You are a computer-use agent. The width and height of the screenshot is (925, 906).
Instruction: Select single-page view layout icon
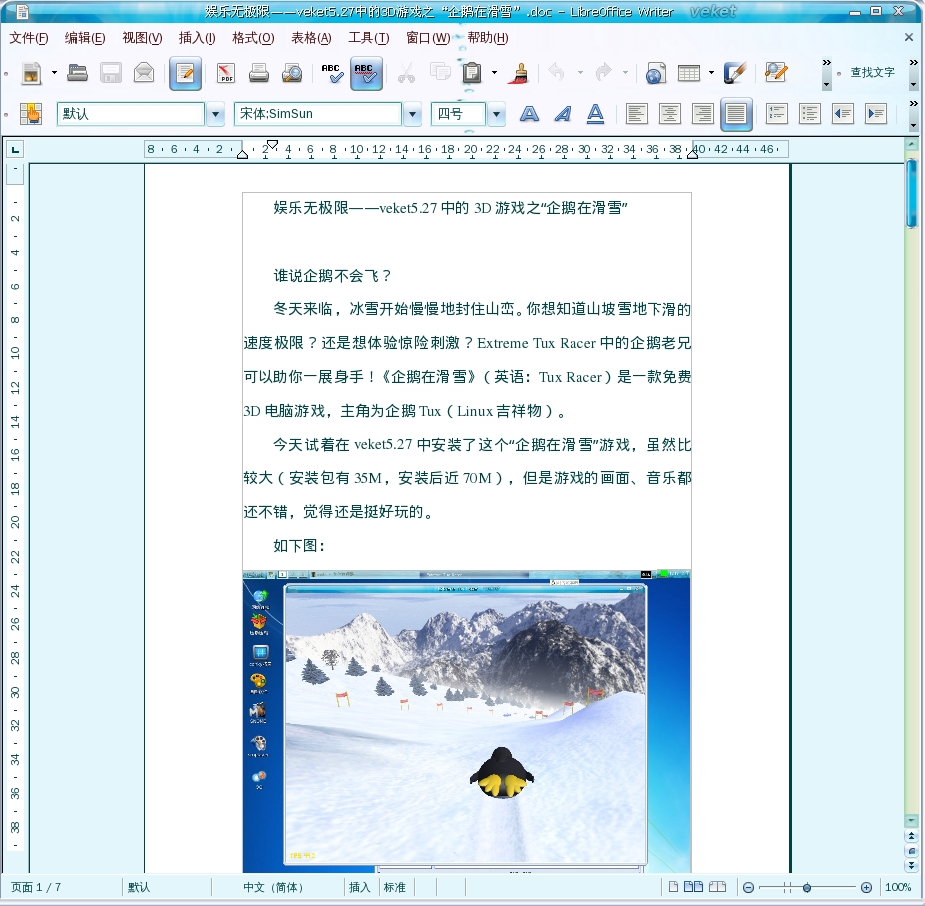click(x=673, y=887)
